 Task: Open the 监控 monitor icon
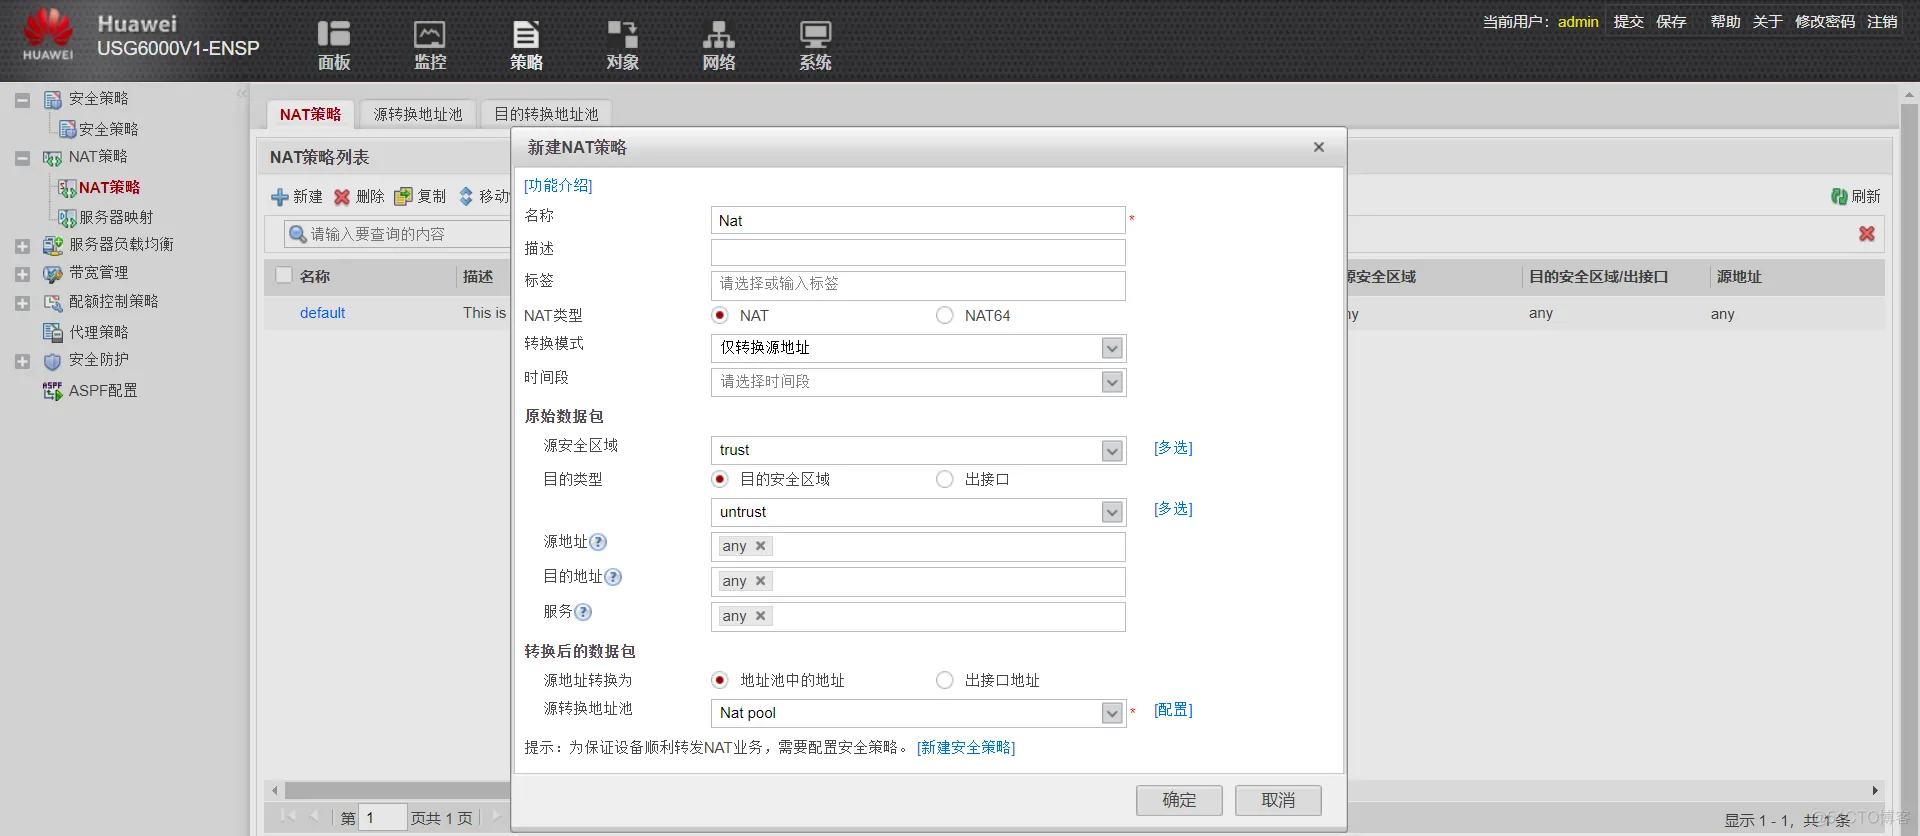point(429,34)
